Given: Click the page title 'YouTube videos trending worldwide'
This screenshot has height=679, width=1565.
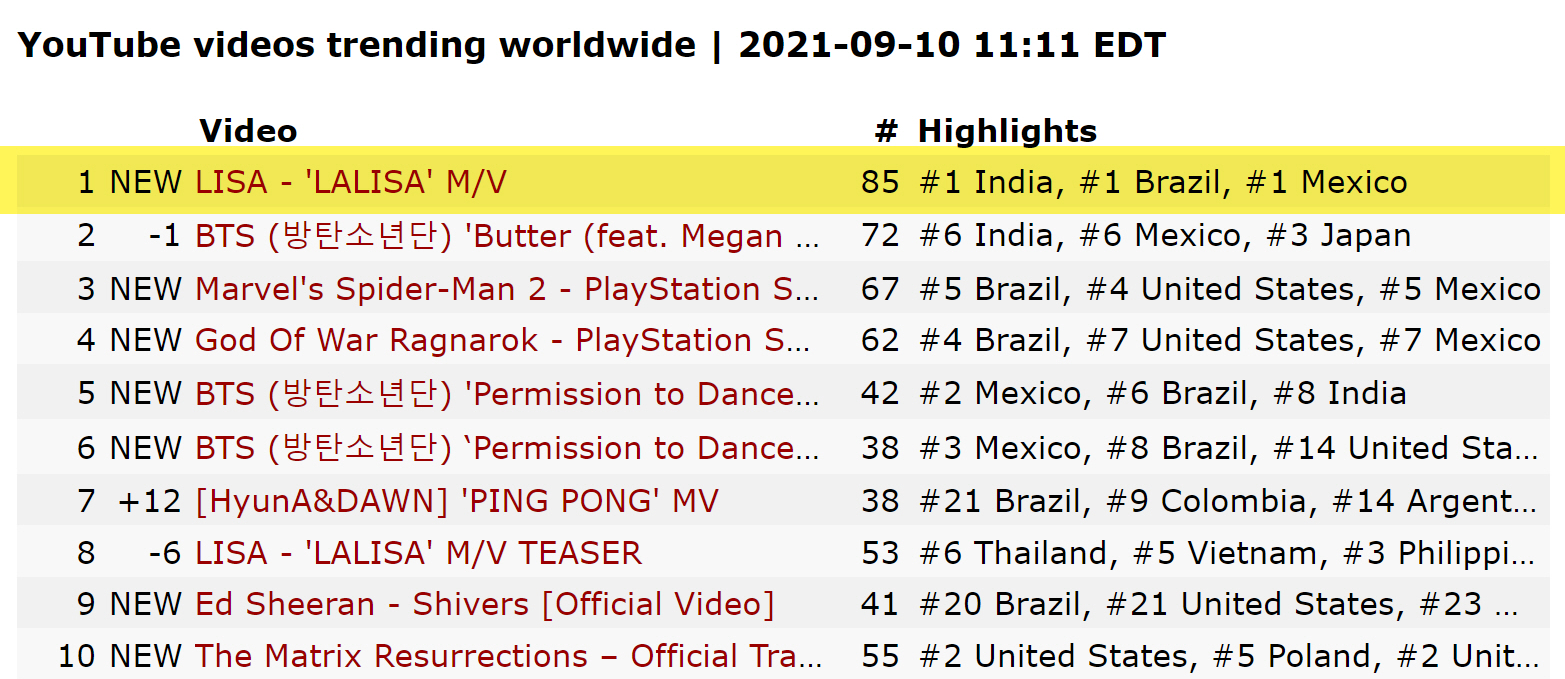Looking at the screenshot, I should click(357, 45).
